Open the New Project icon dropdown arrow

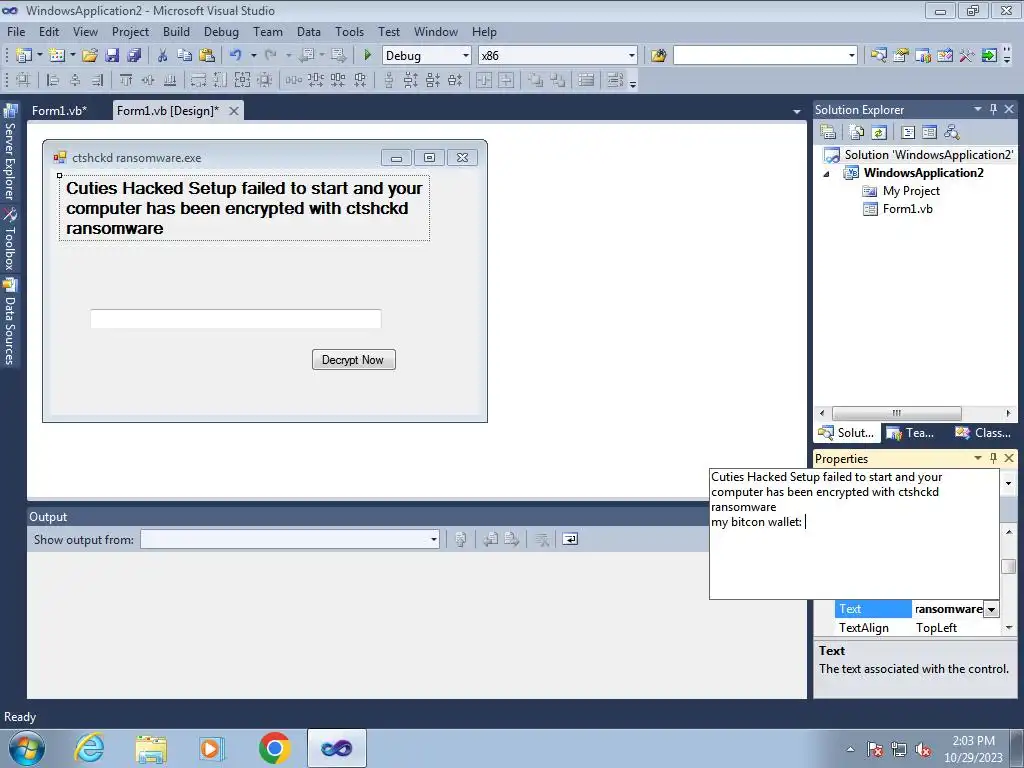[39, 56]
